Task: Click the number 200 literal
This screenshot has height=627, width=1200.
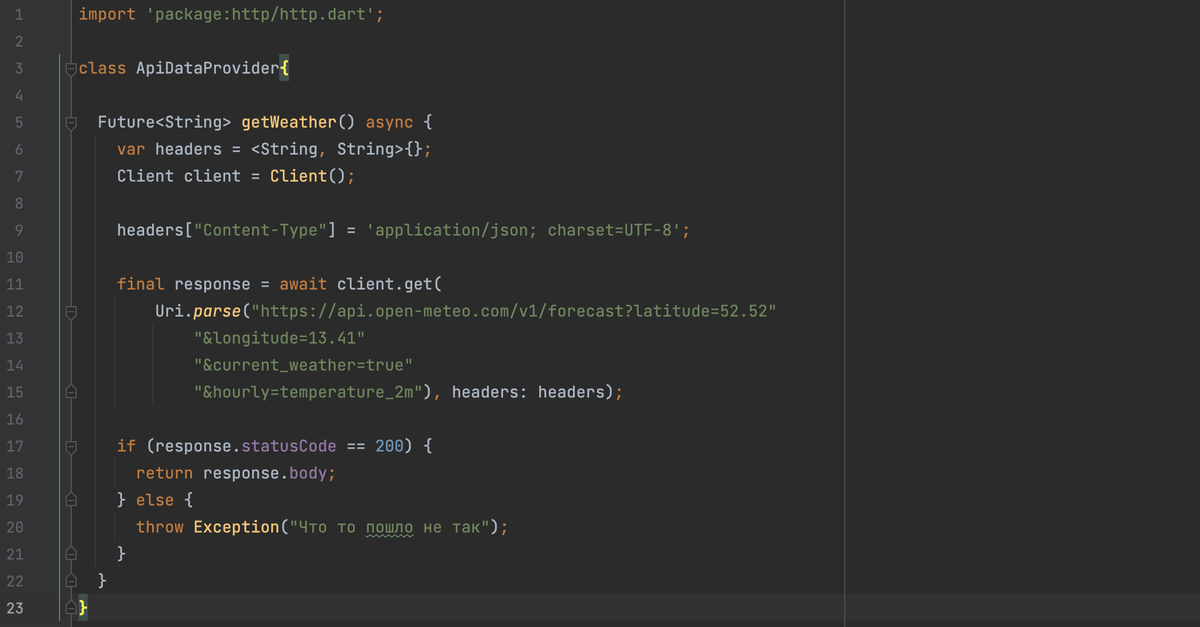Action: [389, 446]
